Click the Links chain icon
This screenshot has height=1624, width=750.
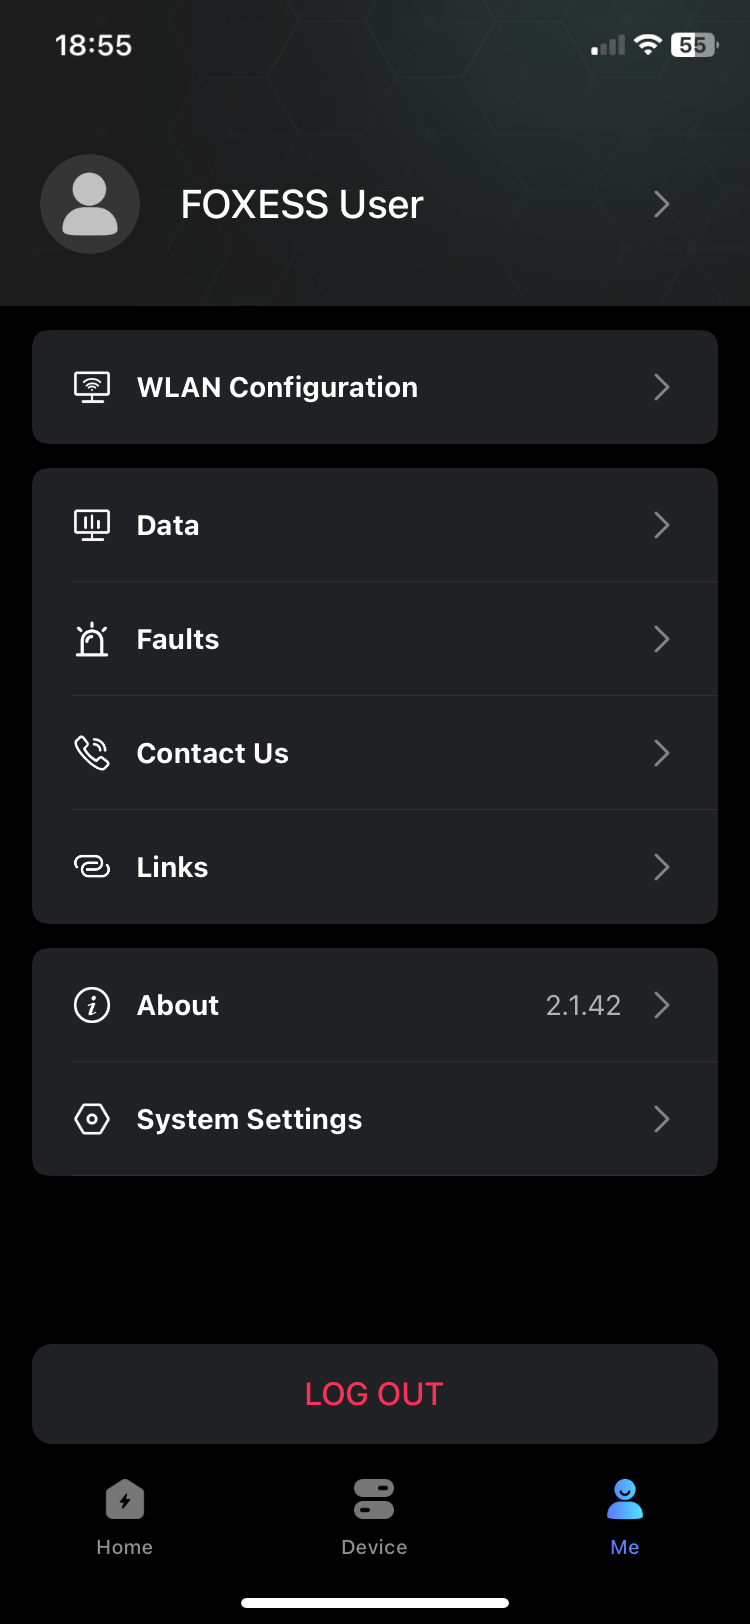[92, 867]
